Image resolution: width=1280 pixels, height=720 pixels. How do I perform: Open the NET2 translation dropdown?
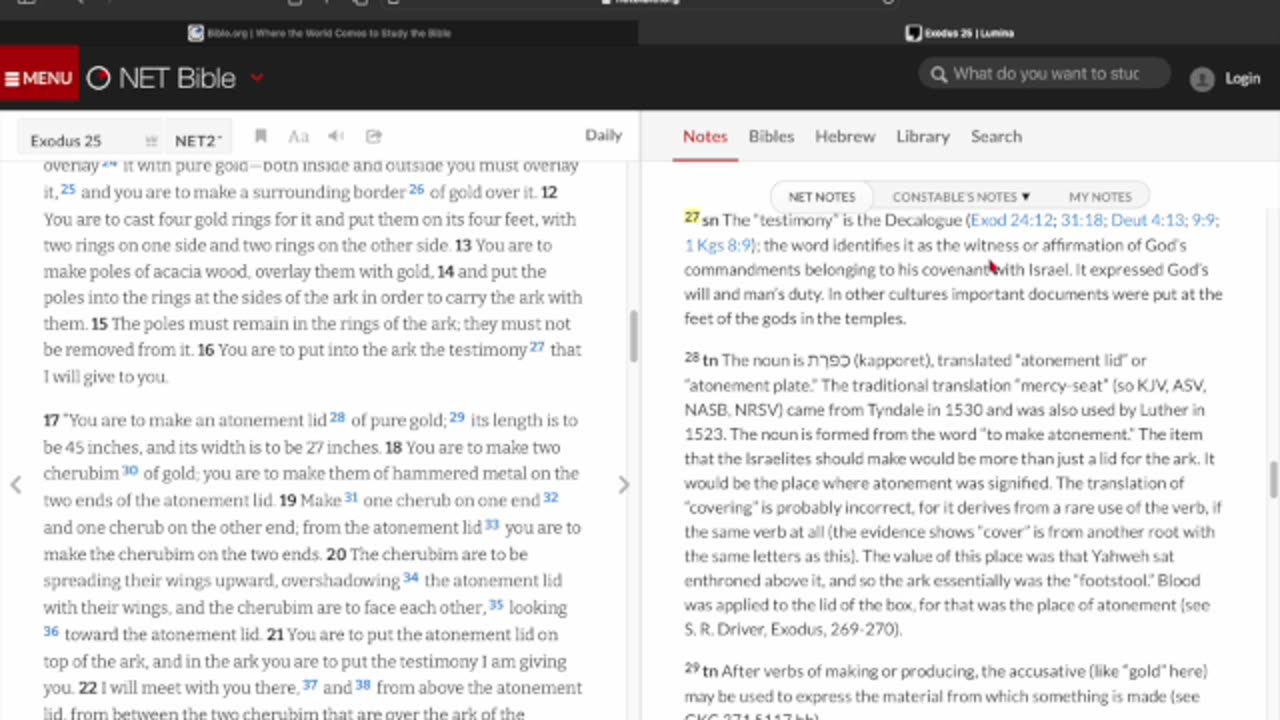(198, 140)
